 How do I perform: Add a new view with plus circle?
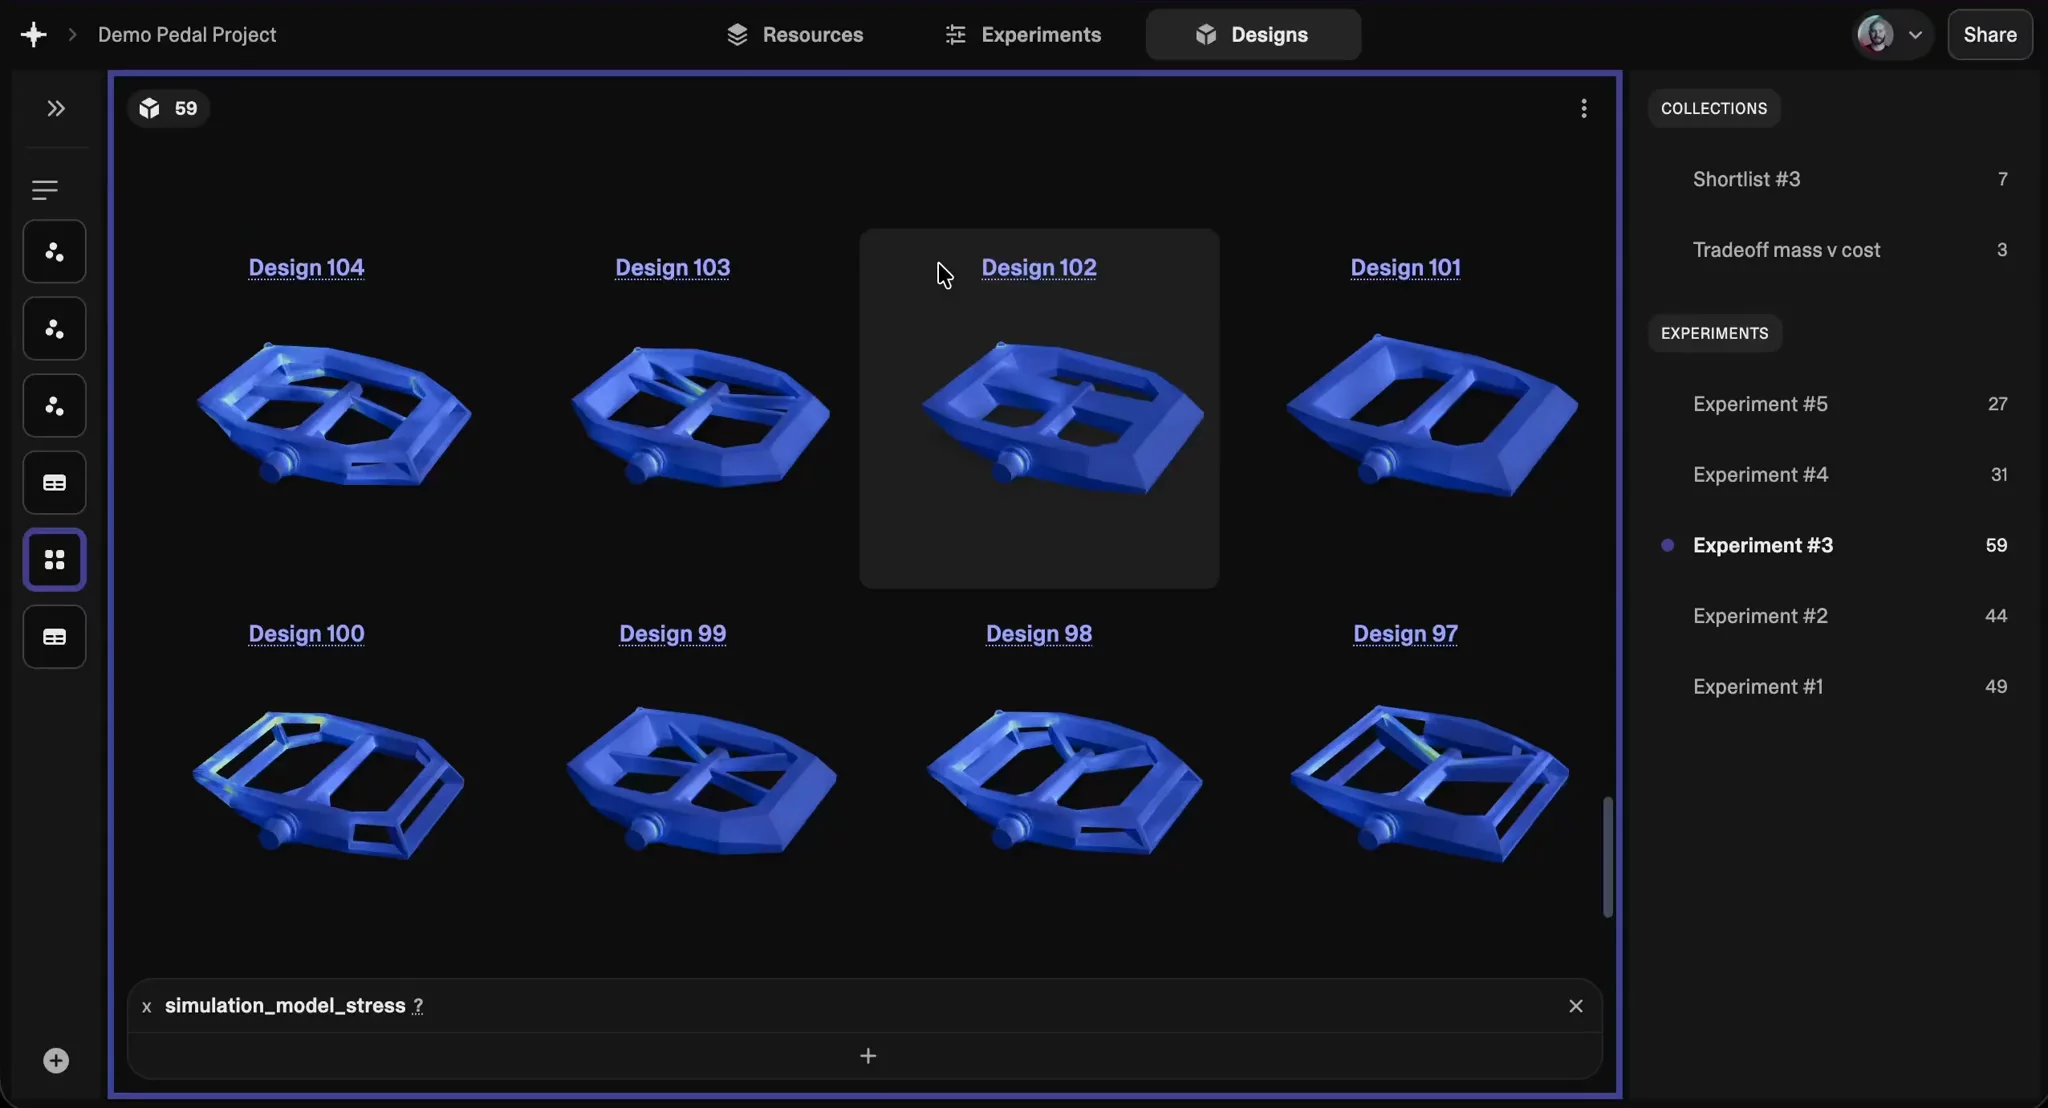[x=56, y=1061]
